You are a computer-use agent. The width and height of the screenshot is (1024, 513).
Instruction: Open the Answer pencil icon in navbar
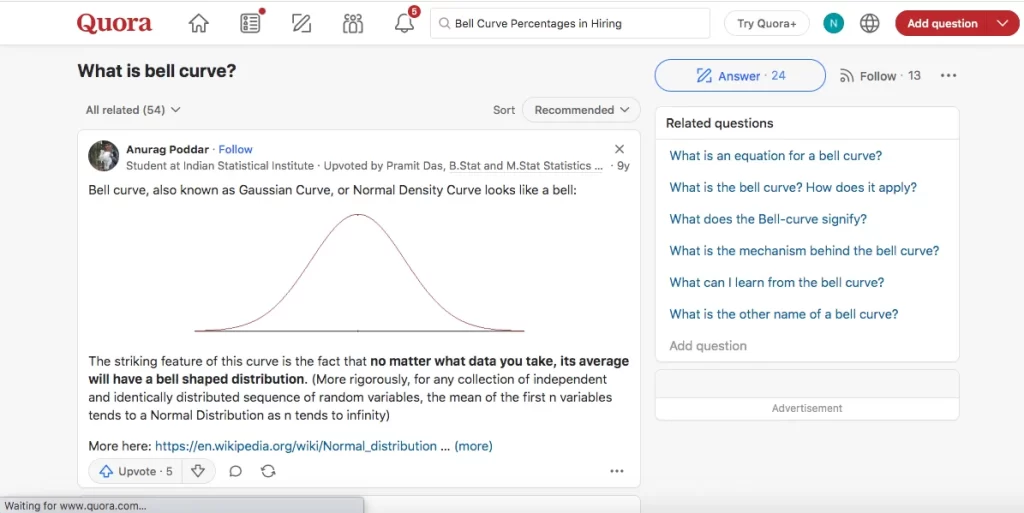pyautogui.click(x=301, y=23)
